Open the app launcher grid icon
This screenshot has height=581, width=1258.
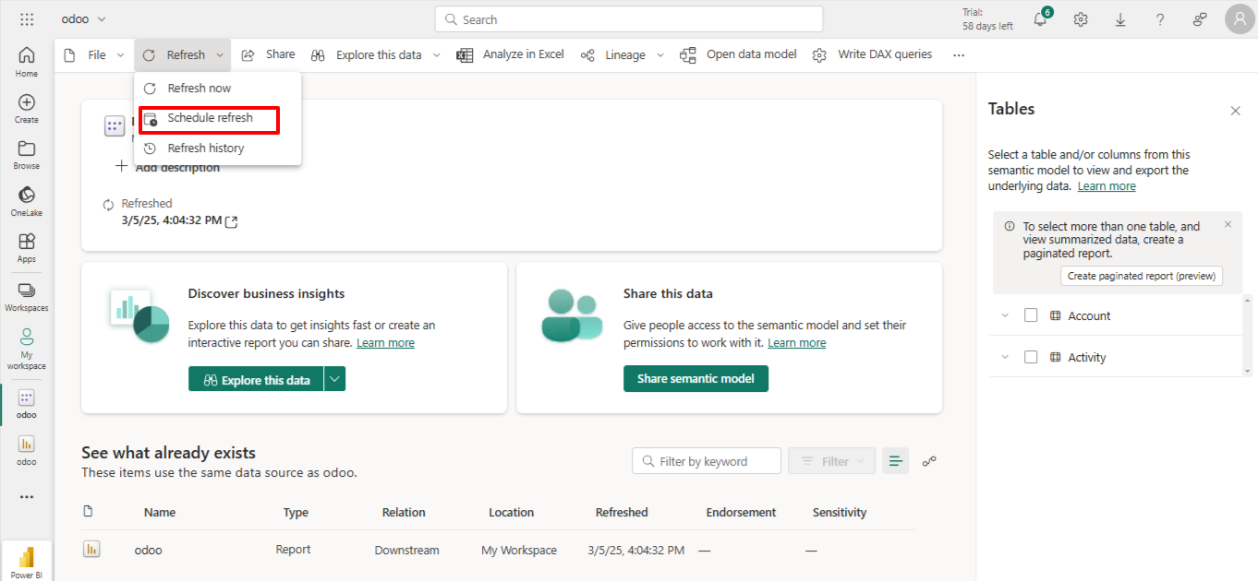pyautogui.click(x=27, y=19)
